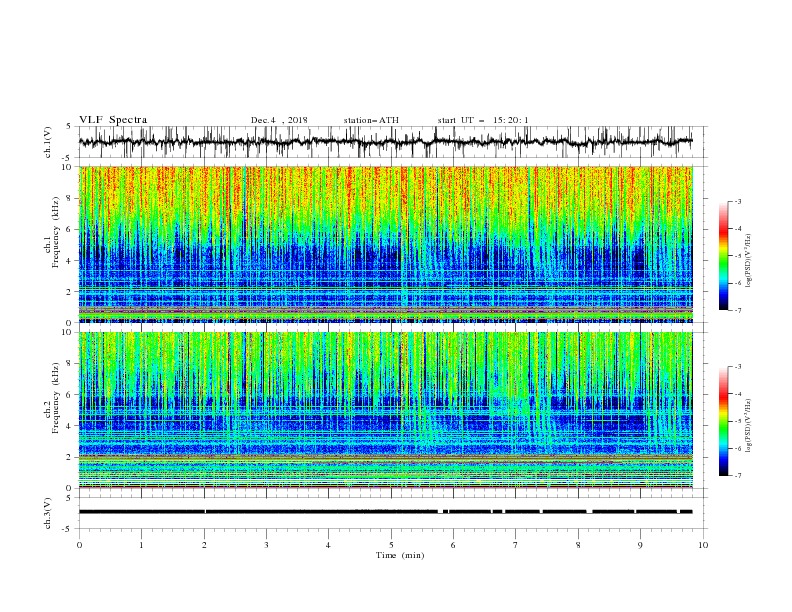This screenshot has width=792, height=612.
Task: Click time axis tick label "6"
Action: (453, 545)
